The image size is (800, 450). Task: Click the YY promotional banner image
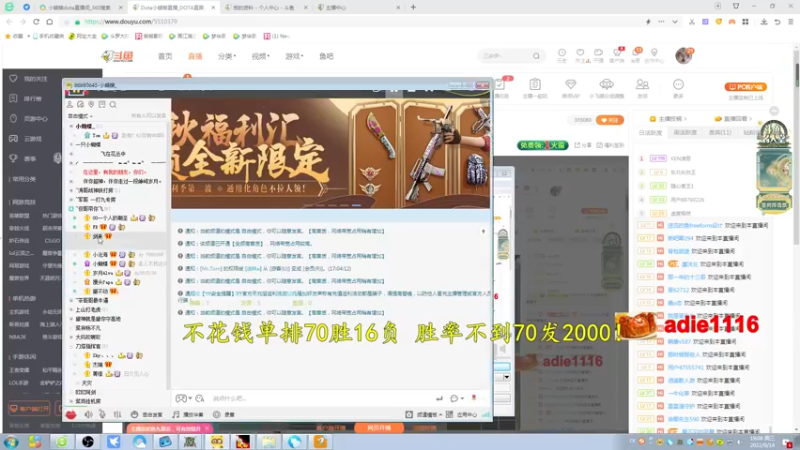click(331, 153)
